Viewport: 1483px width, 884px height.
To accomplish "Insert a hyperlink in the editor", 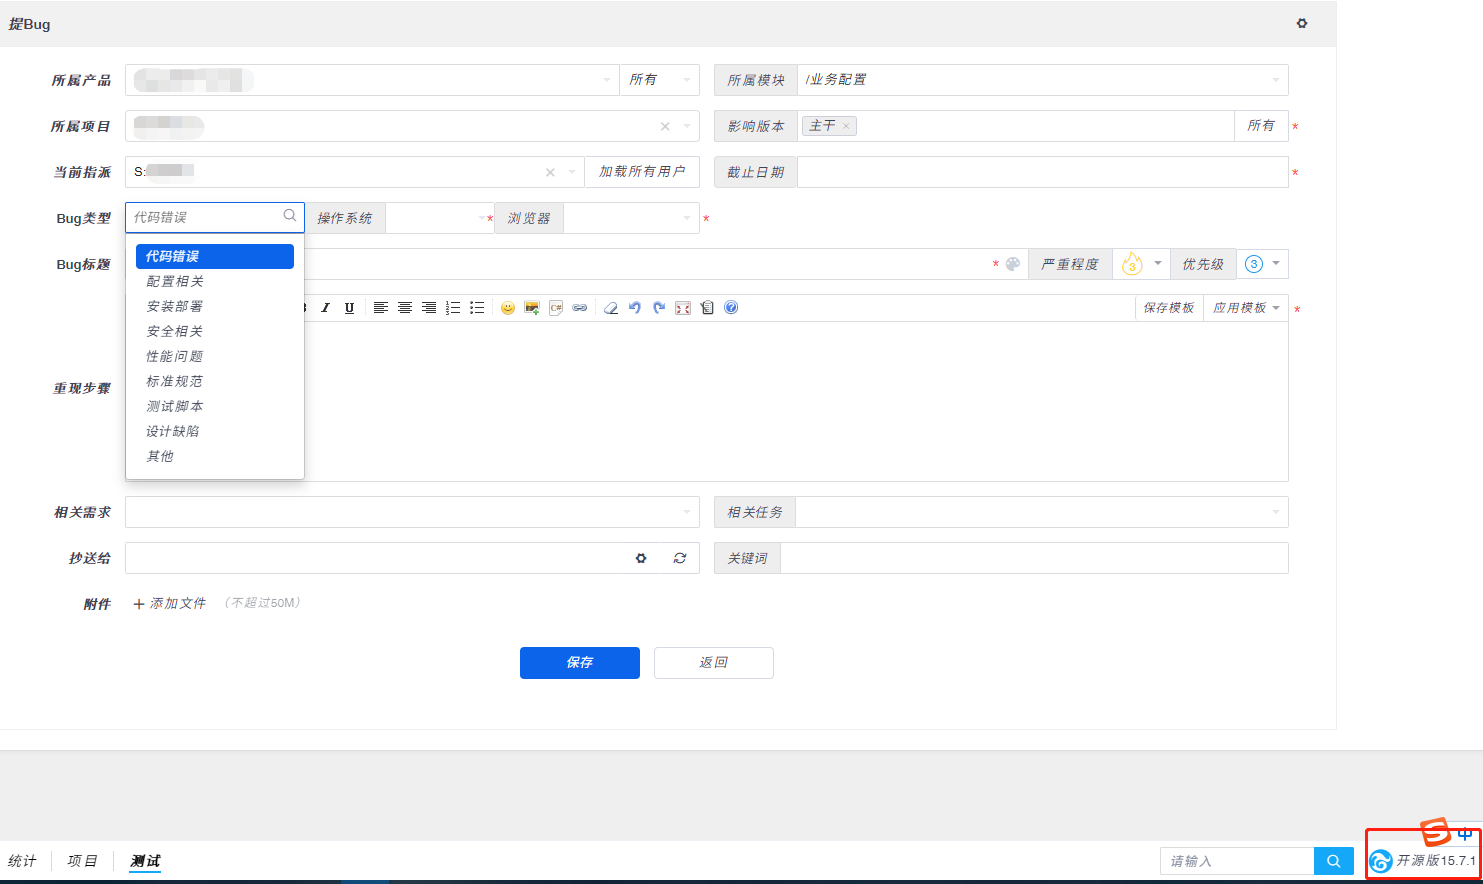I will (580, 308).
